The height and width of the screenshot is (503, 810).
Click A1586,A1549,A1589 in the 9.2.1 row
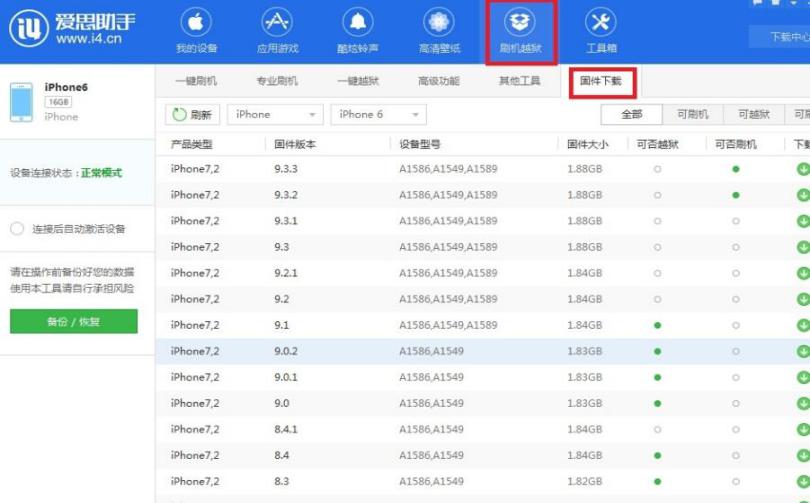(448, 273)
